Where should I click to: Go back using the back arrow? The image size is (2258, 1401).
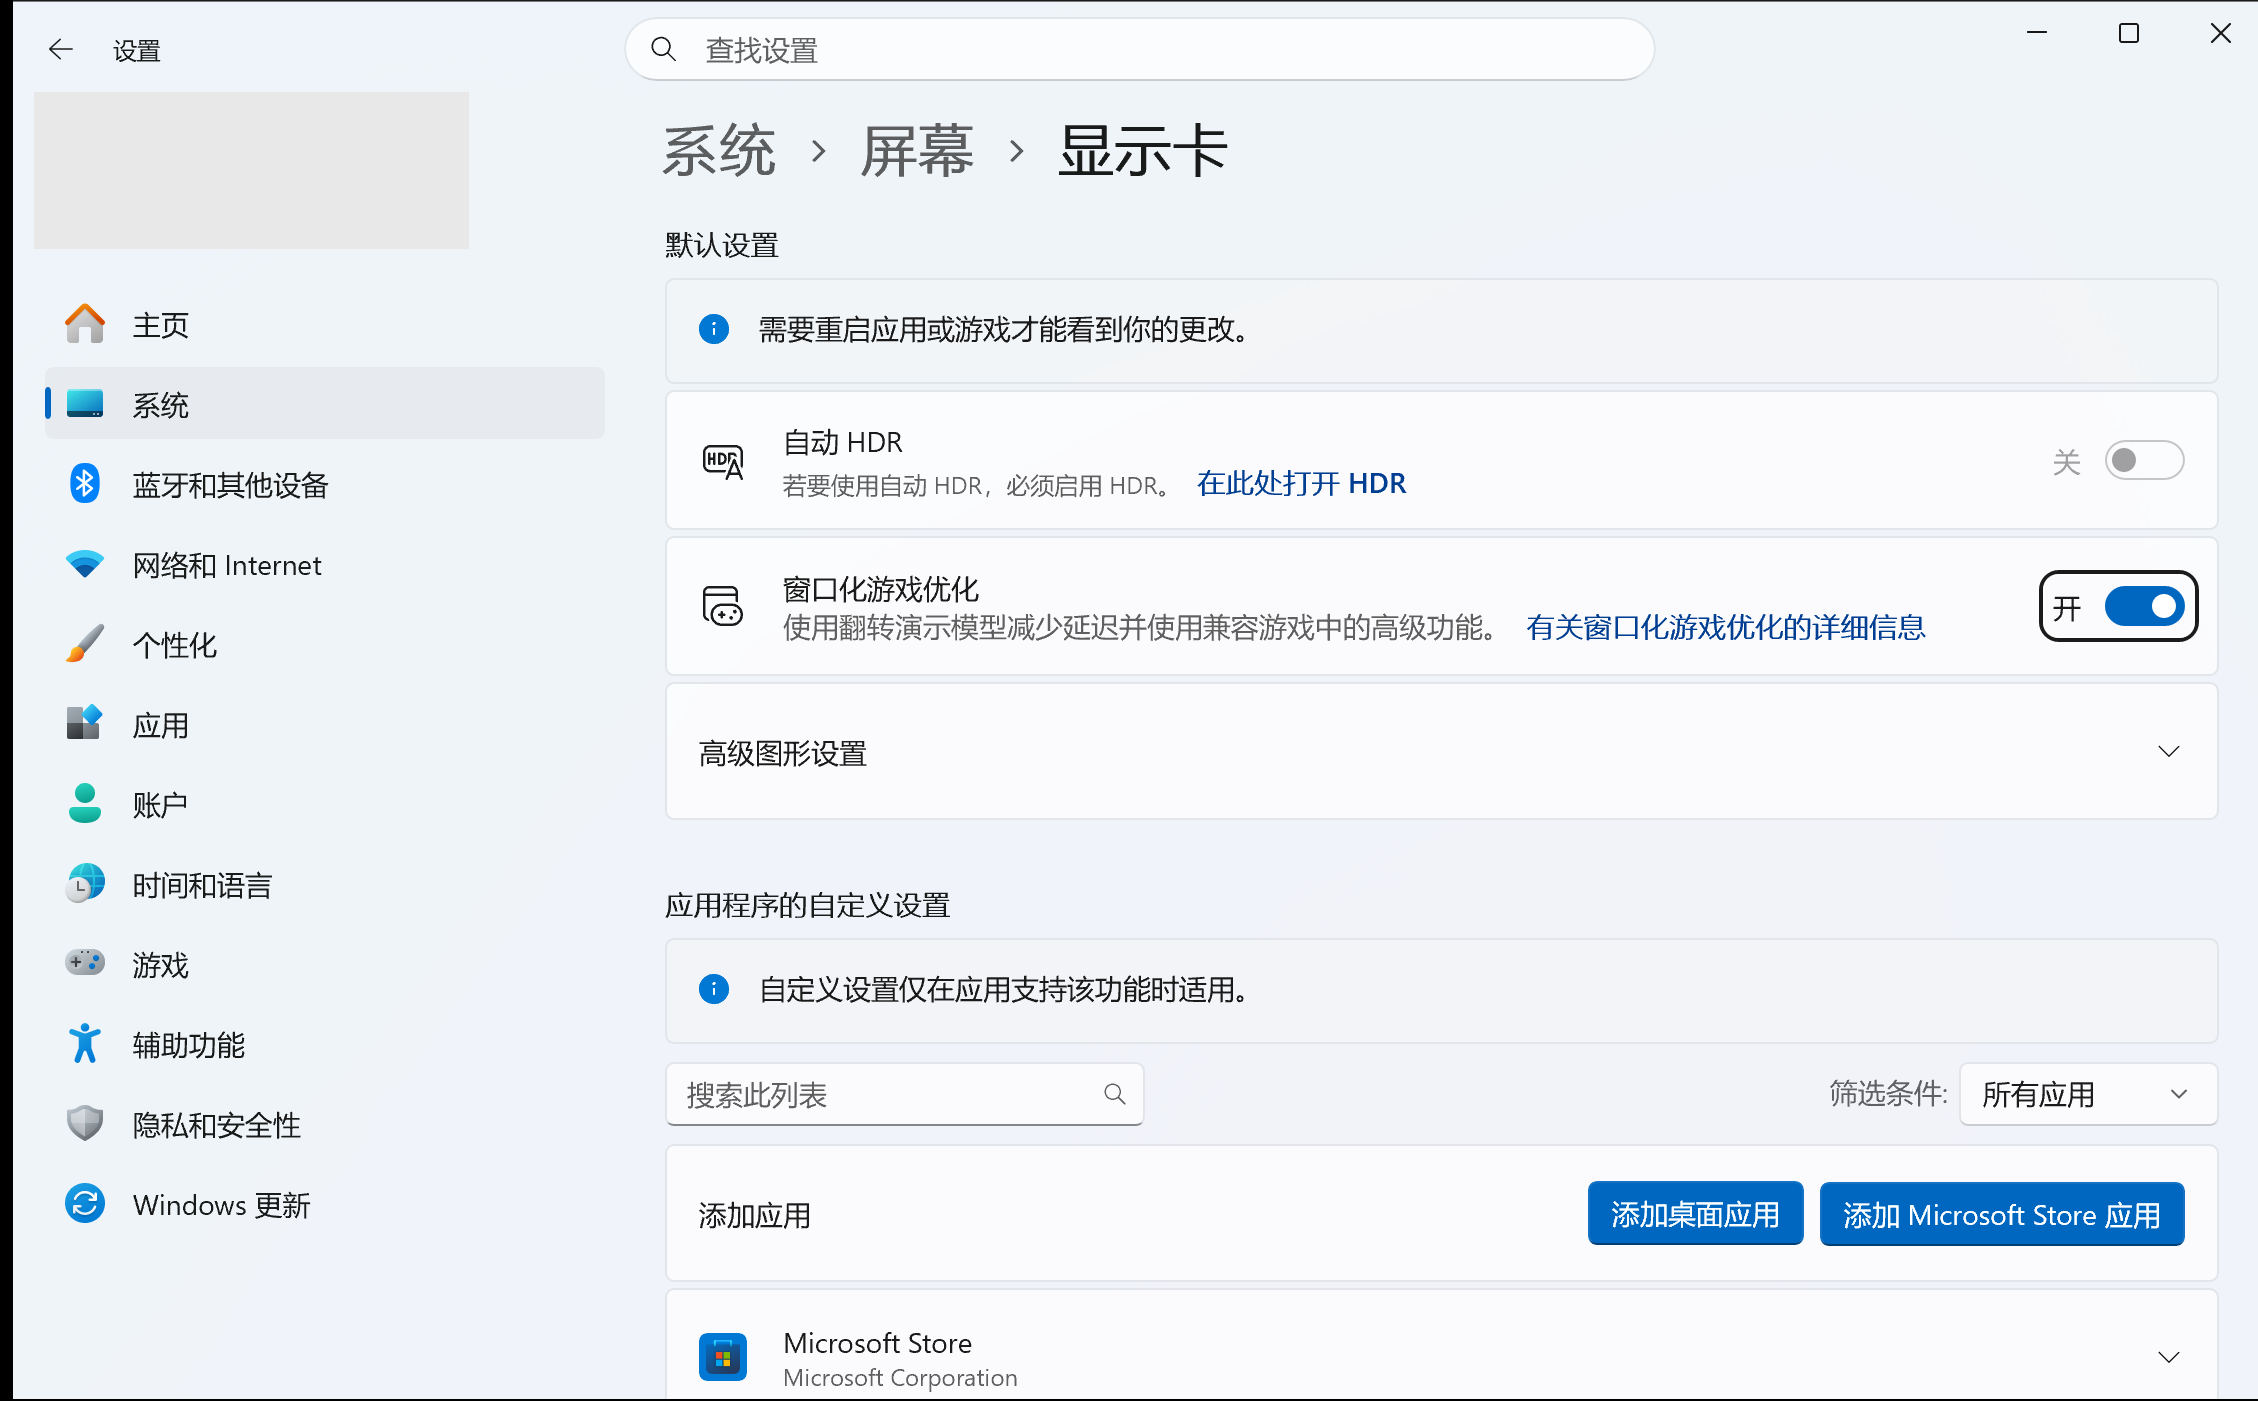[x=61, y=49]
